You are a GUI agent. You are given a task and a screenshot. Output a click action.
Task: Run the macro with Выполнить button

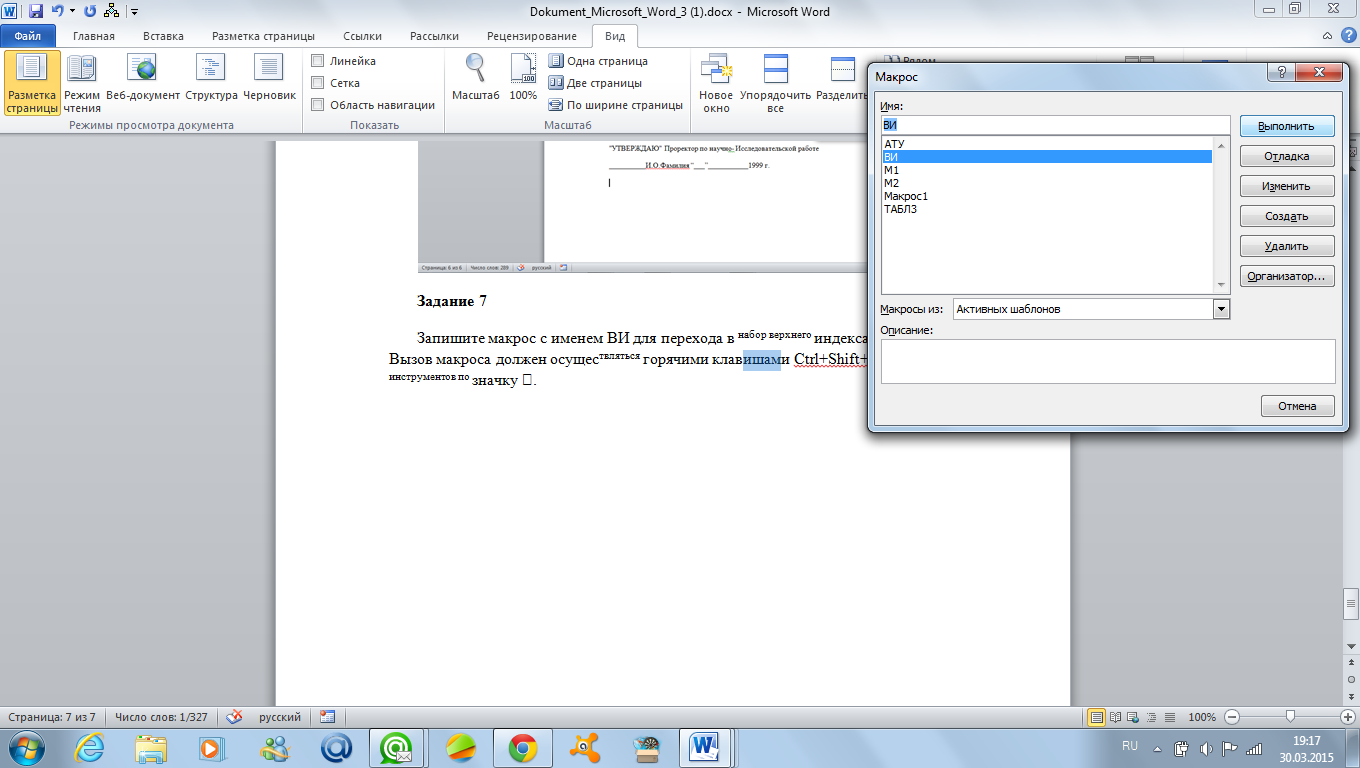(1288, 127)
